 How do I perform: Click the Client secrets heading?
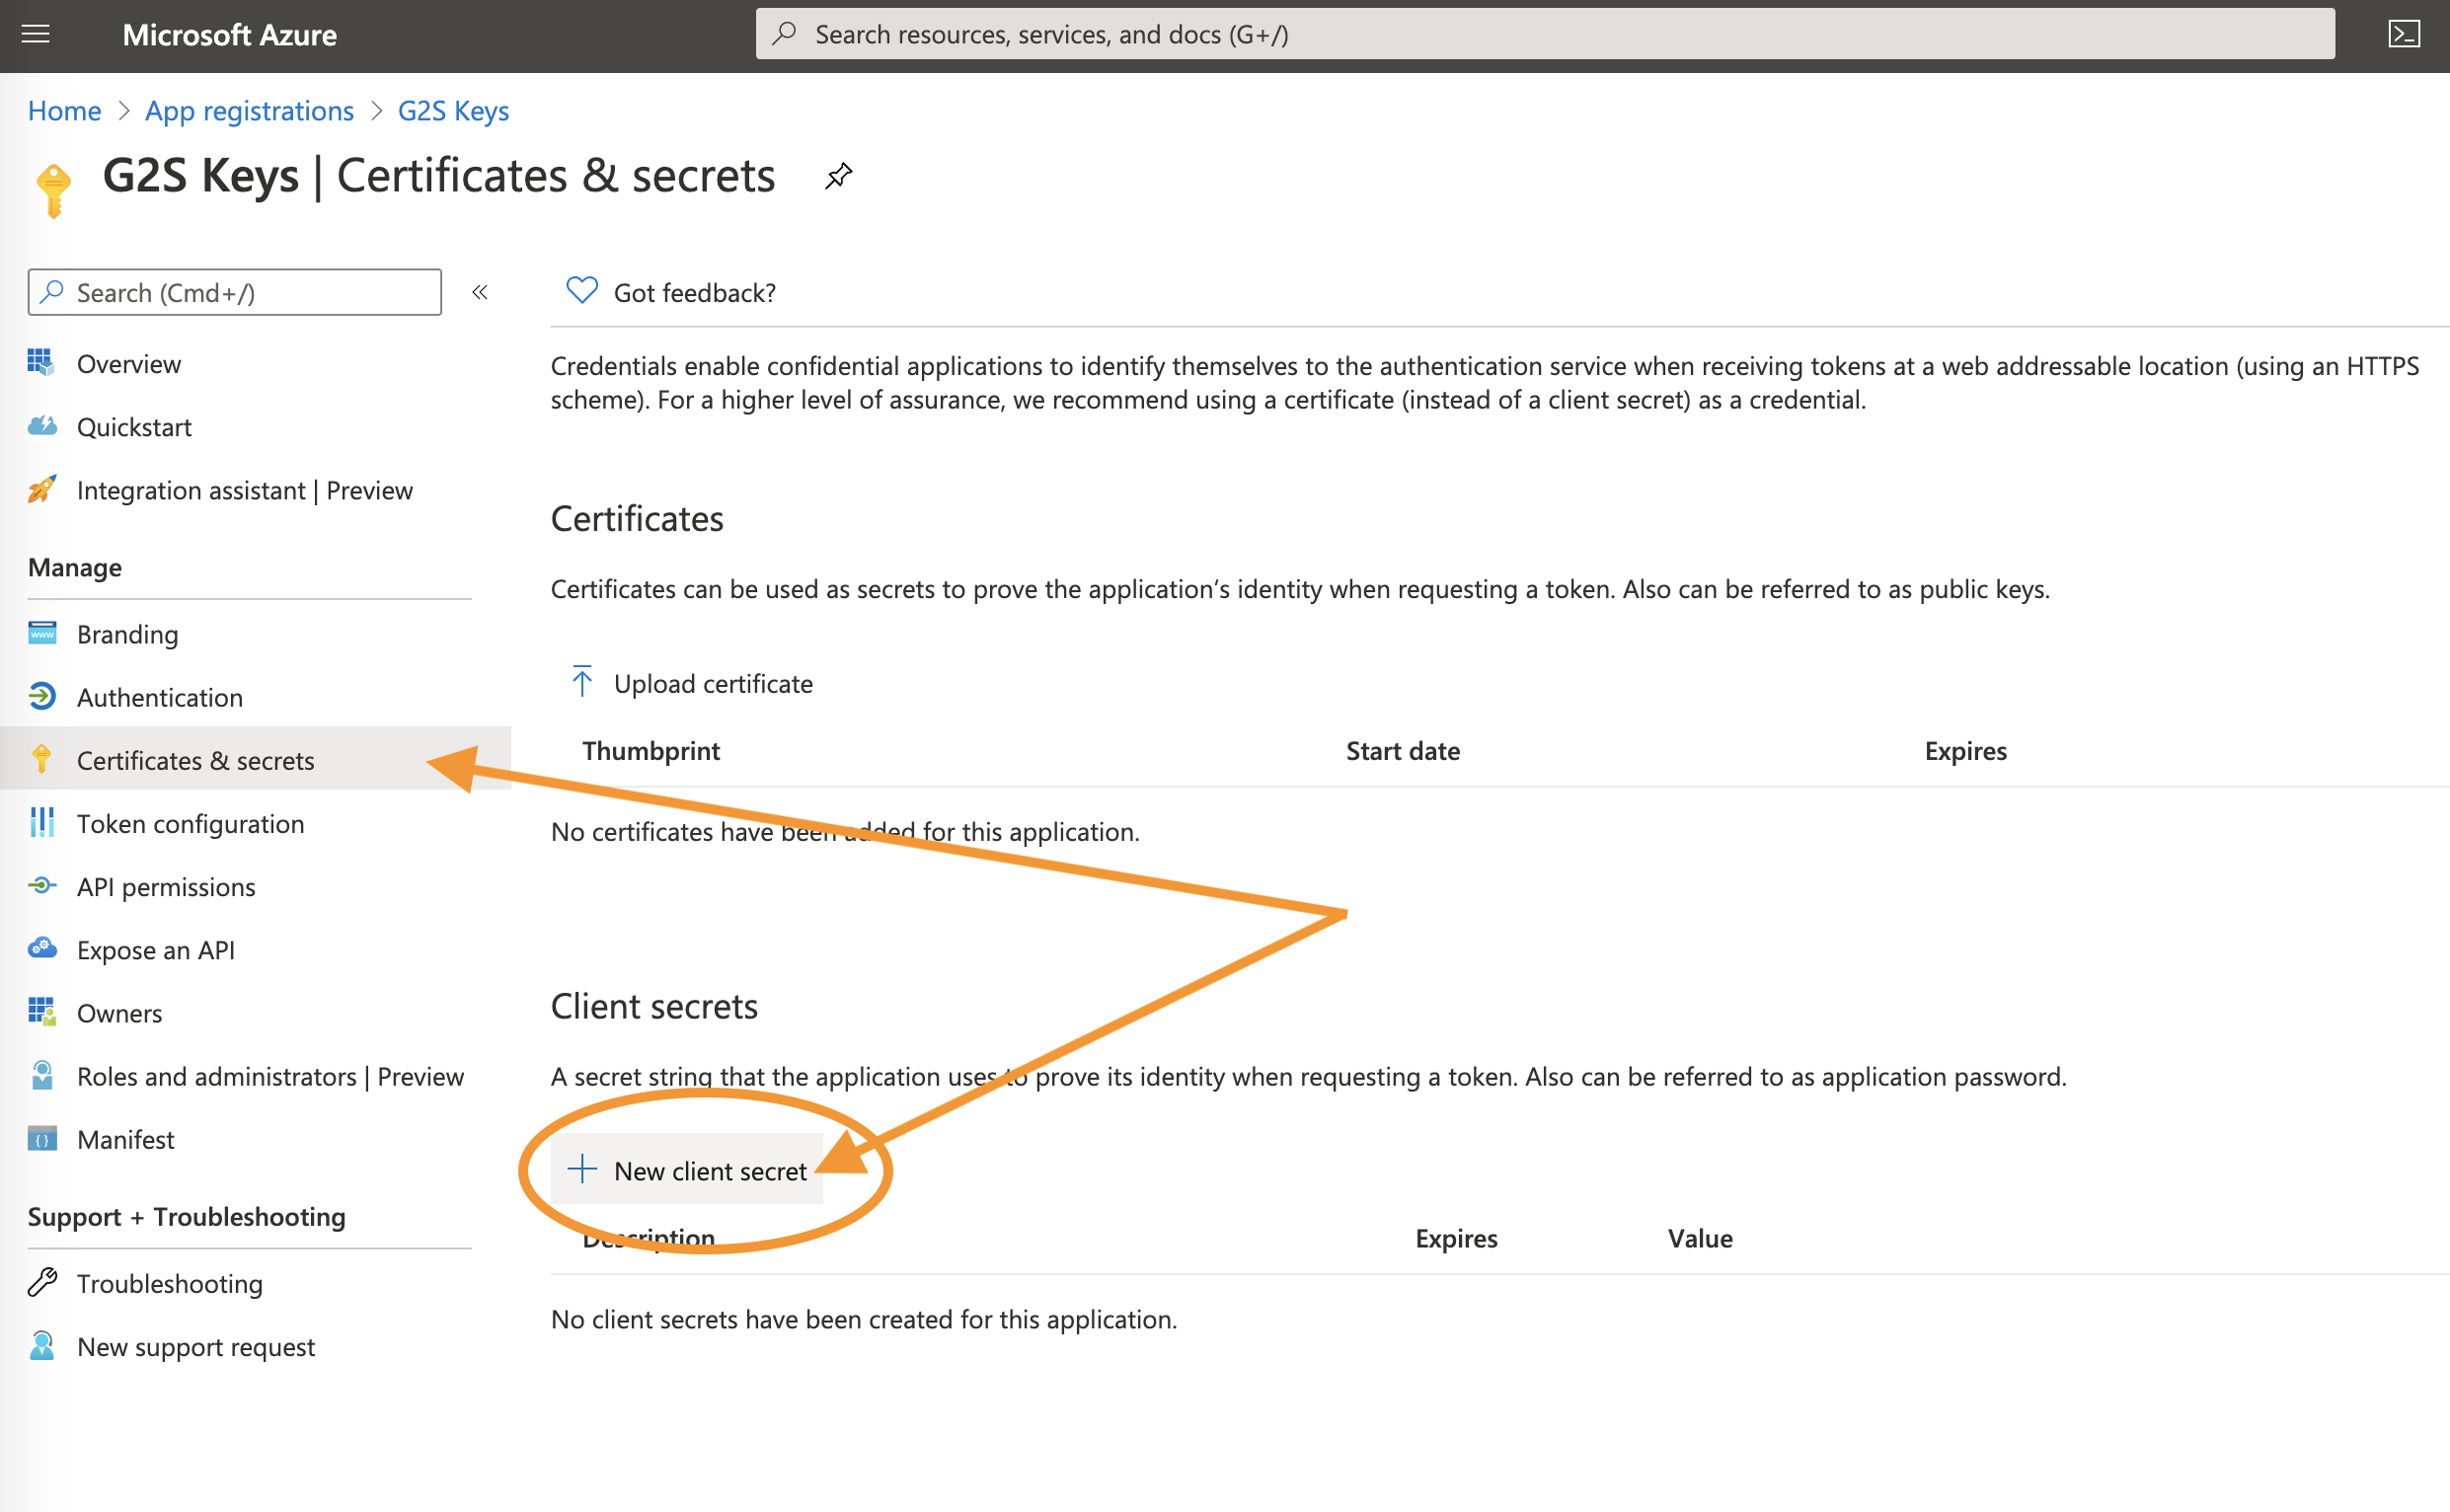pos(654,1006)
